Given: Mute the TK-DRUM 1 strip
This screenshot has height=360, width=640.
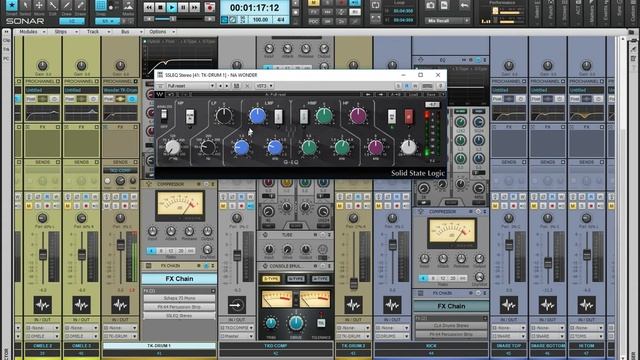Looking at the screenshot, I should (107, 206).
